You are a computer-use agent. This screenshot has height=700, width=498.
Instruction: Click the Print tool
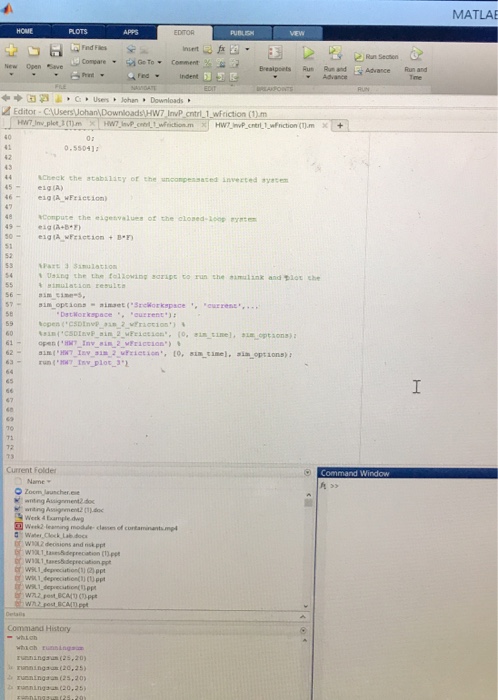click(84, 75)
